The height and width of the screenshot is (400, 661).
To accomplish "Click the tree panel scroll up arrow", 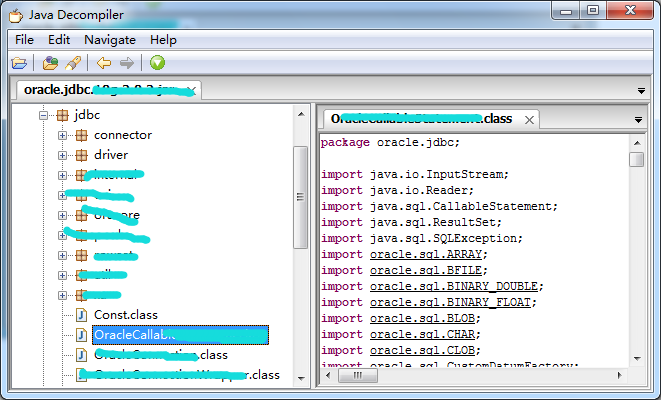I will (301, 114).
